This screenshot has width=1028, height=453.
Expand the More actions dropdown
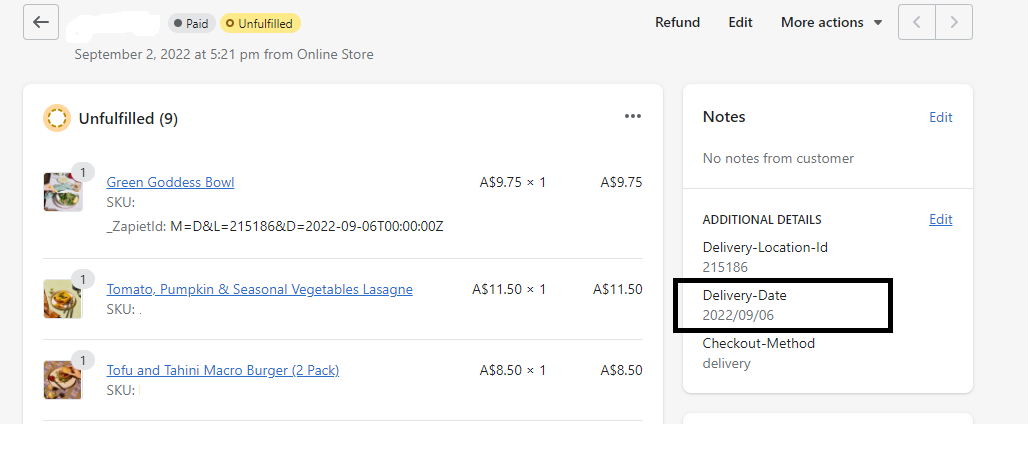tap(831, 22)
